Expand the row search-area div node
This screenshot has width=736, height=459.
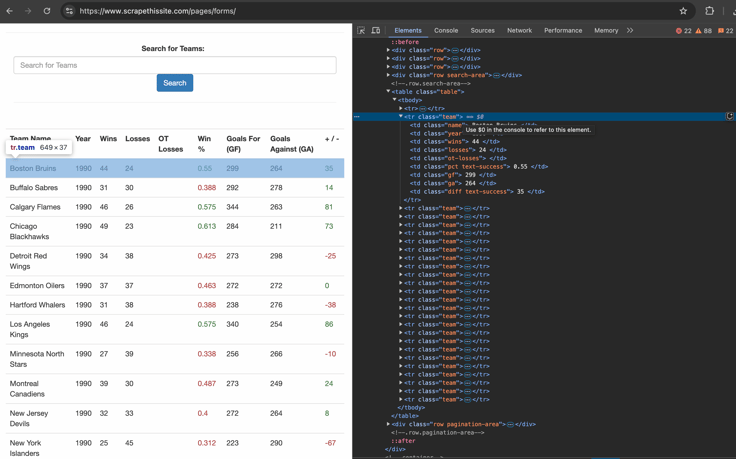pyautogui.click(x=389, y=75)
